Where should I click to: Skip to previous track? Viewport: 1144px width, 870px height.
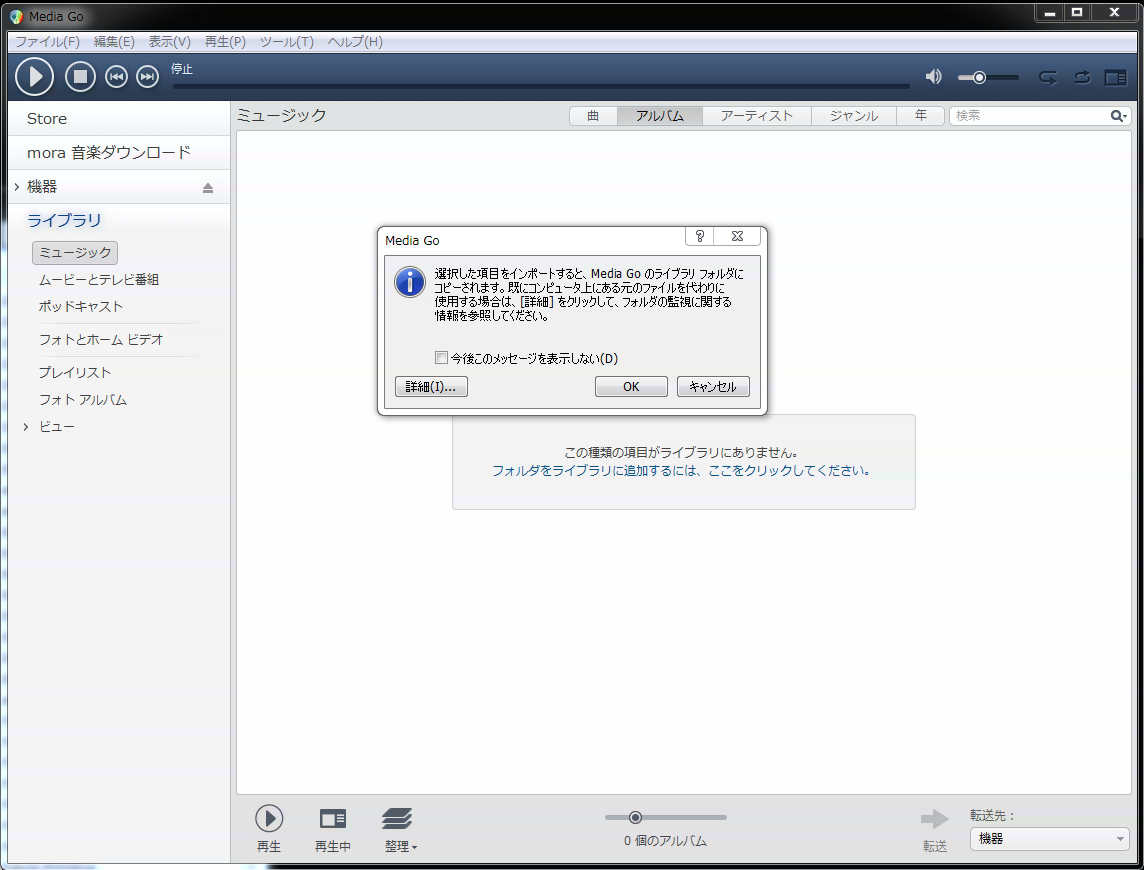coord(116,77)
